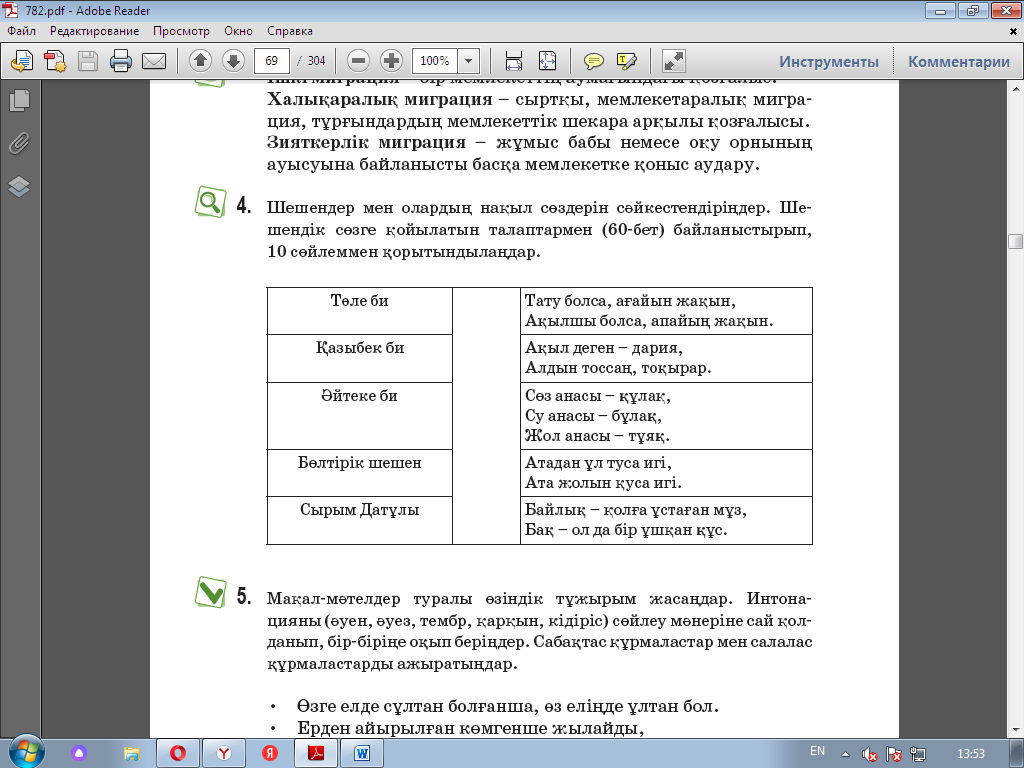Open the Справка menu
The height and width of the screenshot is (768, 1024).
(x=290, y=31)
